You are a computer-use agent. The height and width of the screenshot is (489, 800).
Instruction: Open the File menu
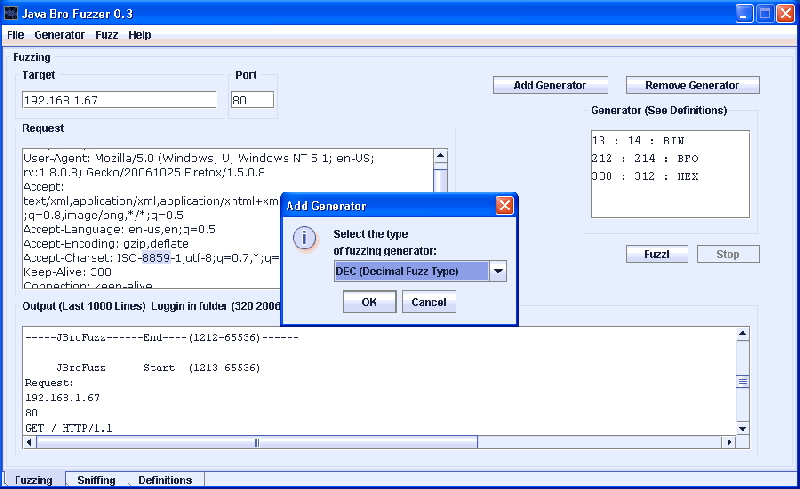15,35
